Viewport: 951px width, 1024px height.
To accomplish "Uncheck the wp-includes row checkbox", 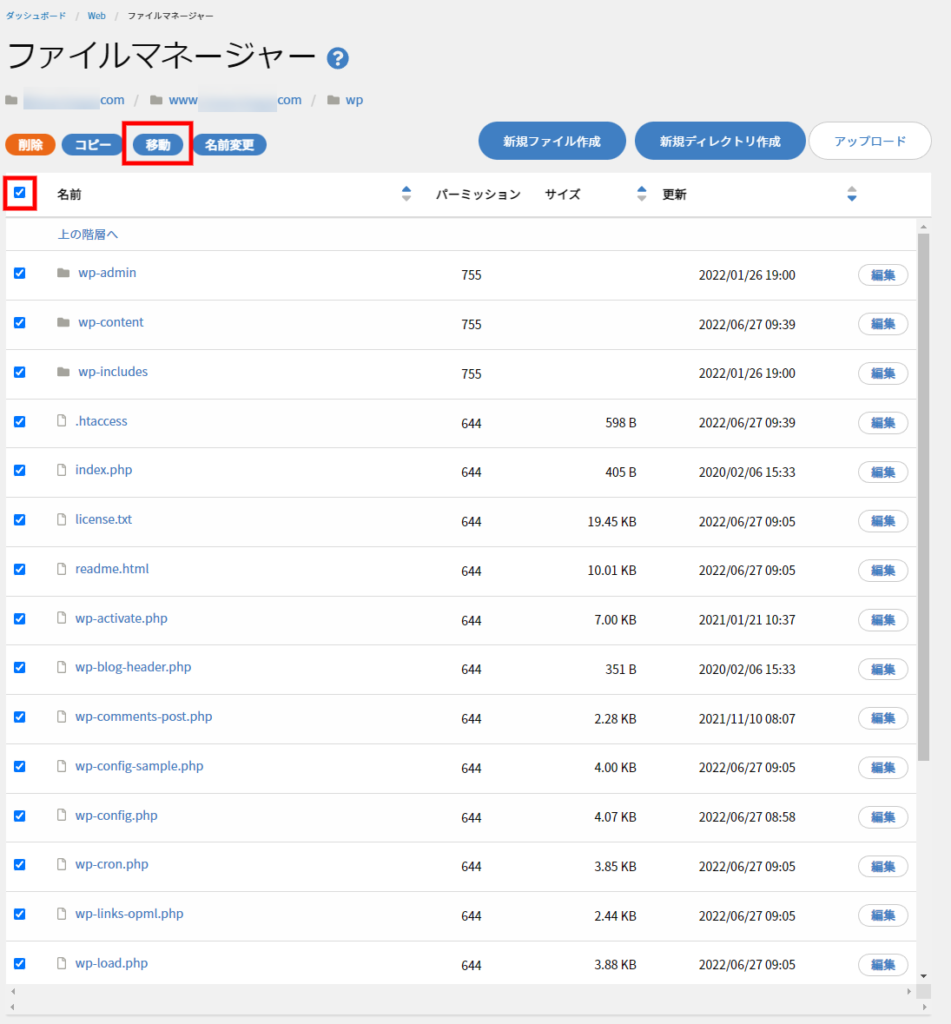I will [20, 372].
